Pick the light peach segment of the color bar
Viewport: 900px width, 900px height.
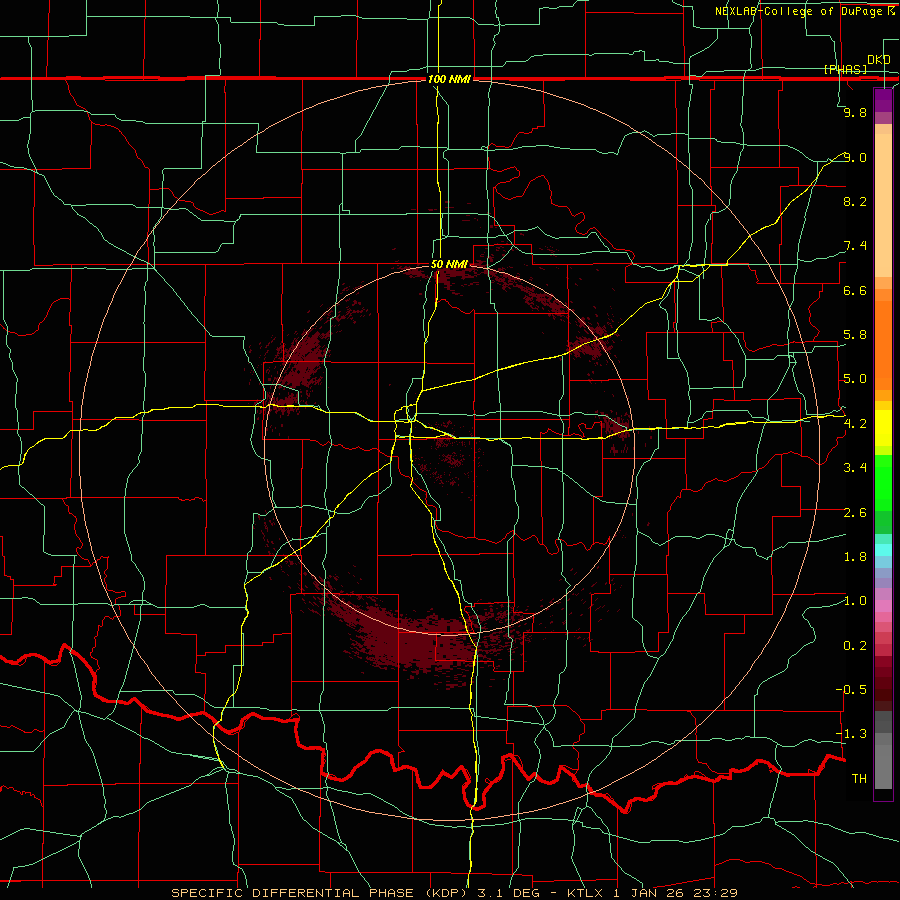(x=883, y=207)
